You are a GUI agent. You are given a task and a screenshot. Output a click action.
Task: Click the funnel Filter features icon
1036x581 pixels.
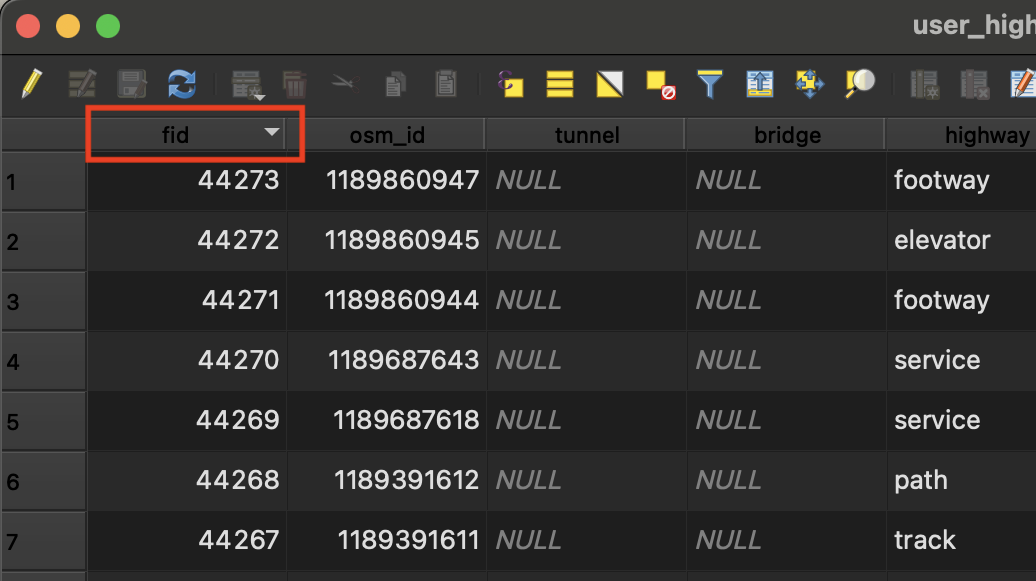pos(709,84)
